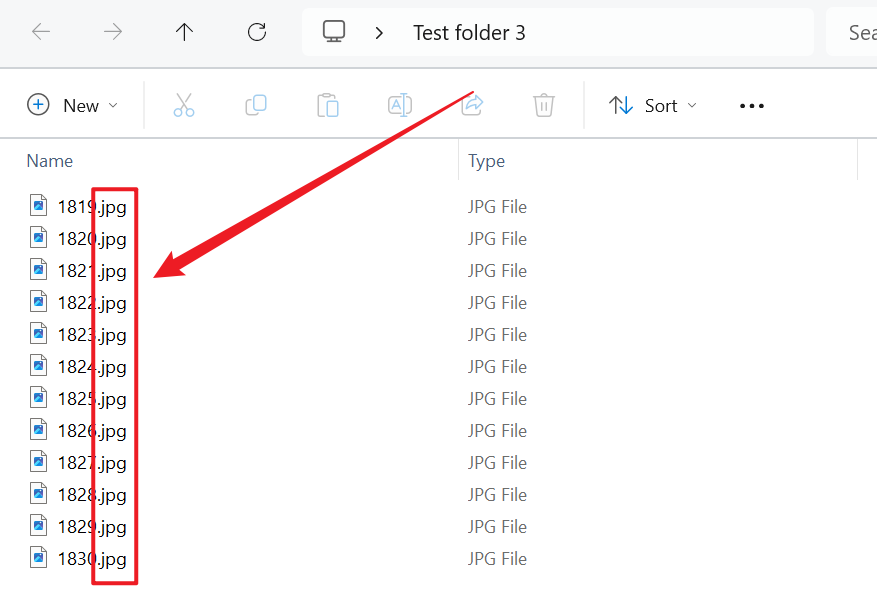Refresh the current folder view
877x593 pixels.
coord(257,32)
